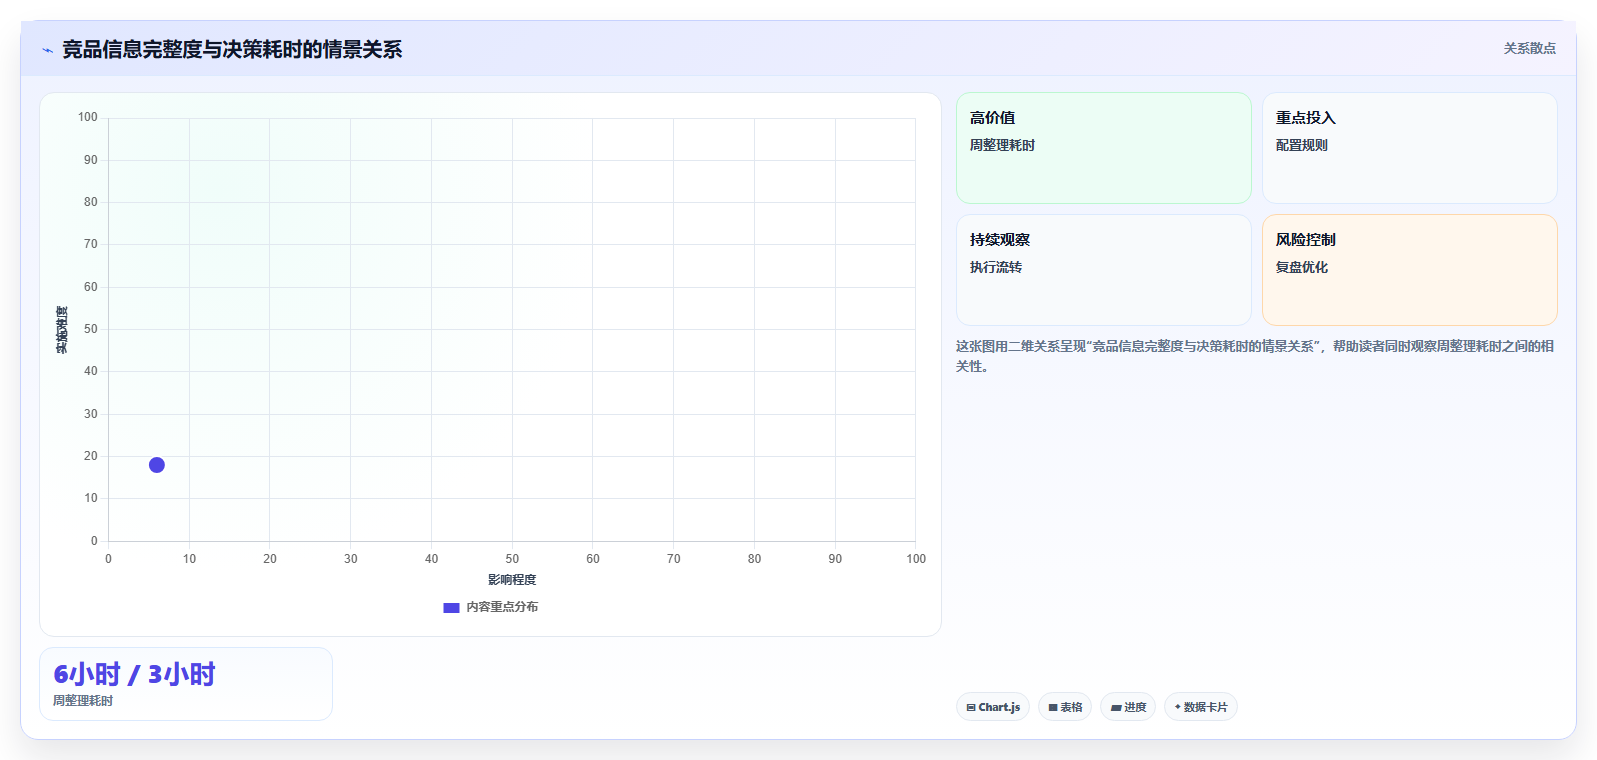Click the 表格 tag chip

tap(1065, 707)
